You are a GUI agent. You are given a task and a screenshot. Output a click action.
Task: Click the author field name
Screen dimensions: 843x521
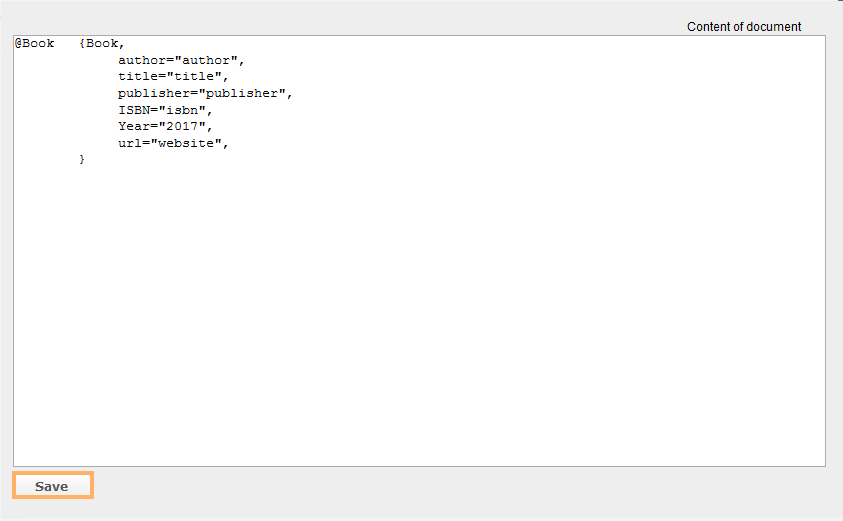click(142, 60)
